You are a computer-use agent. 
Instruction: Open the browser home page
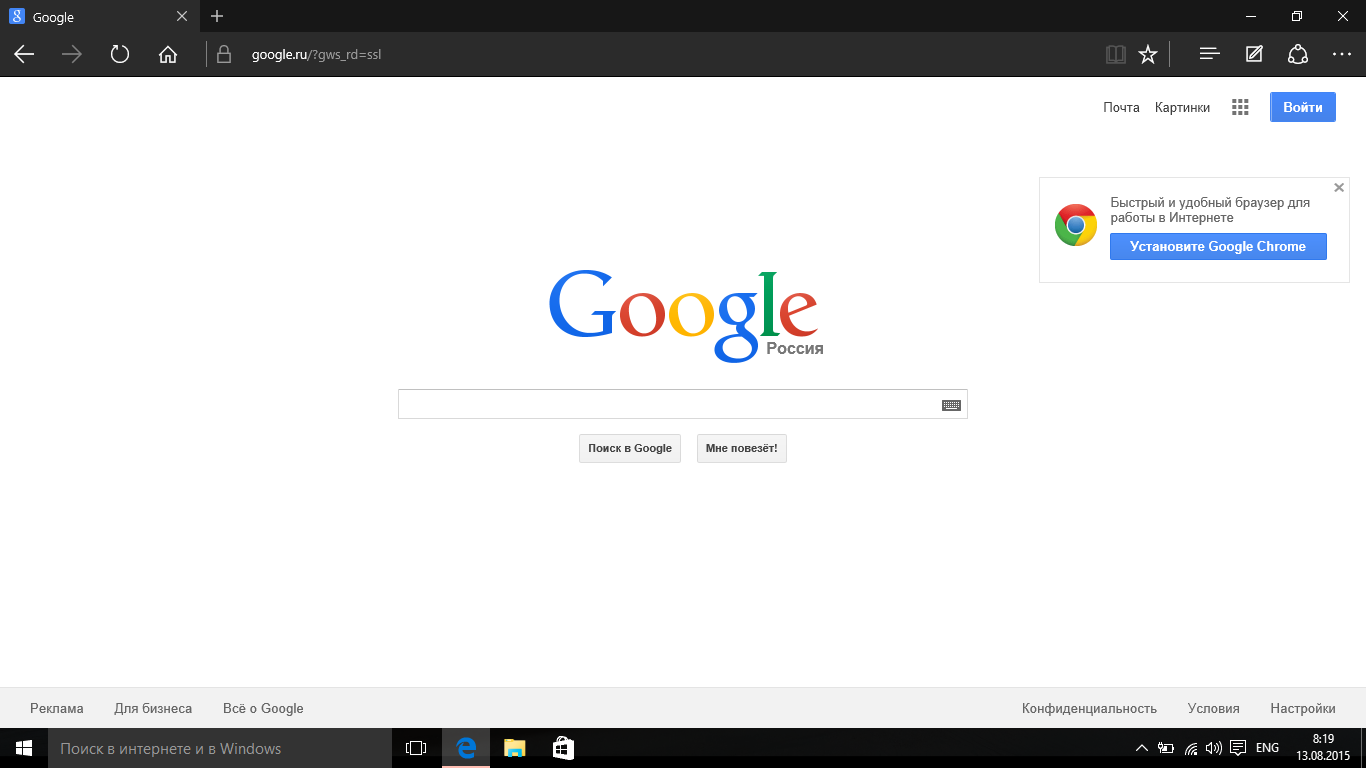click(x=168, y=55)
